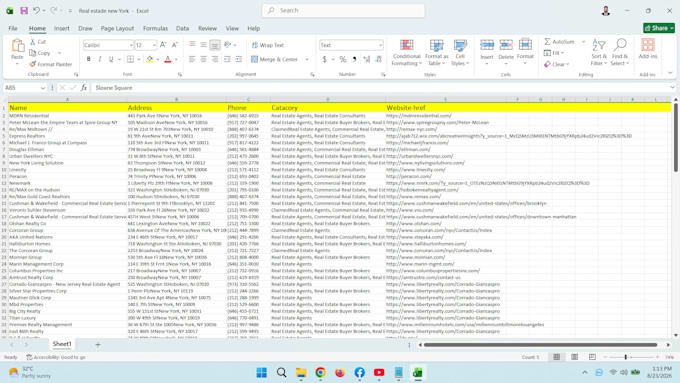Click the Orientation text angle icon
The height and width of the screenshot is (383, 680).
228,45
